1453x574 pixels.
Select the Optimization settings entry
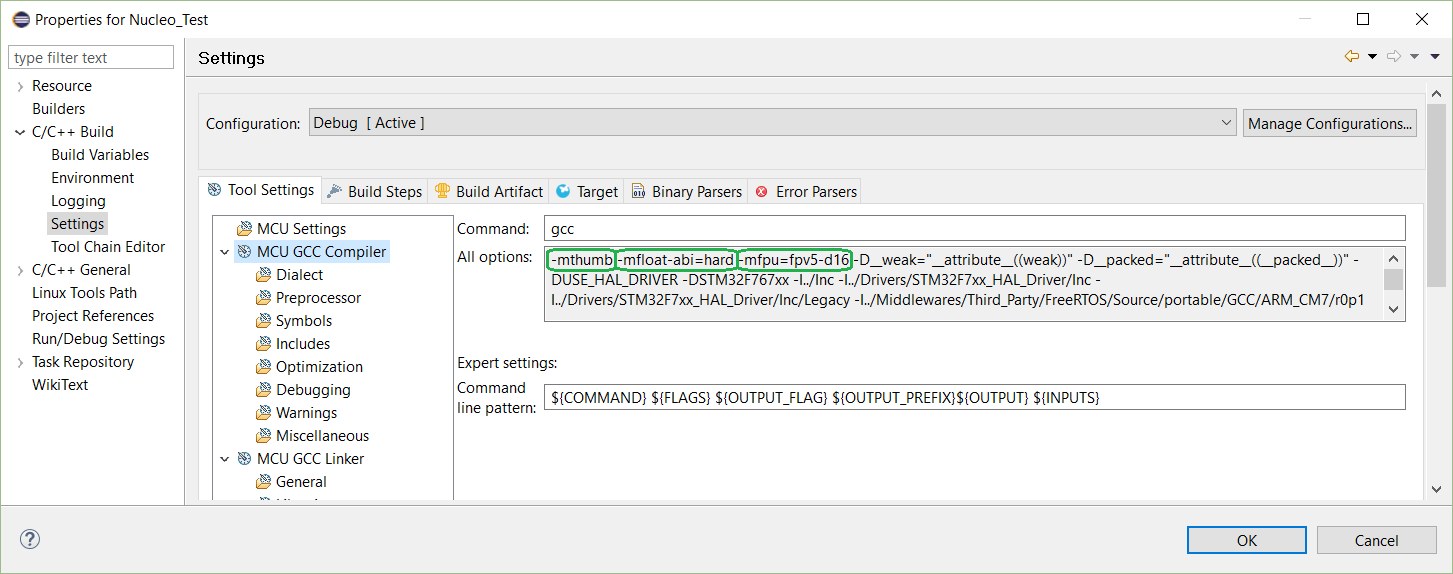[319, 367]
